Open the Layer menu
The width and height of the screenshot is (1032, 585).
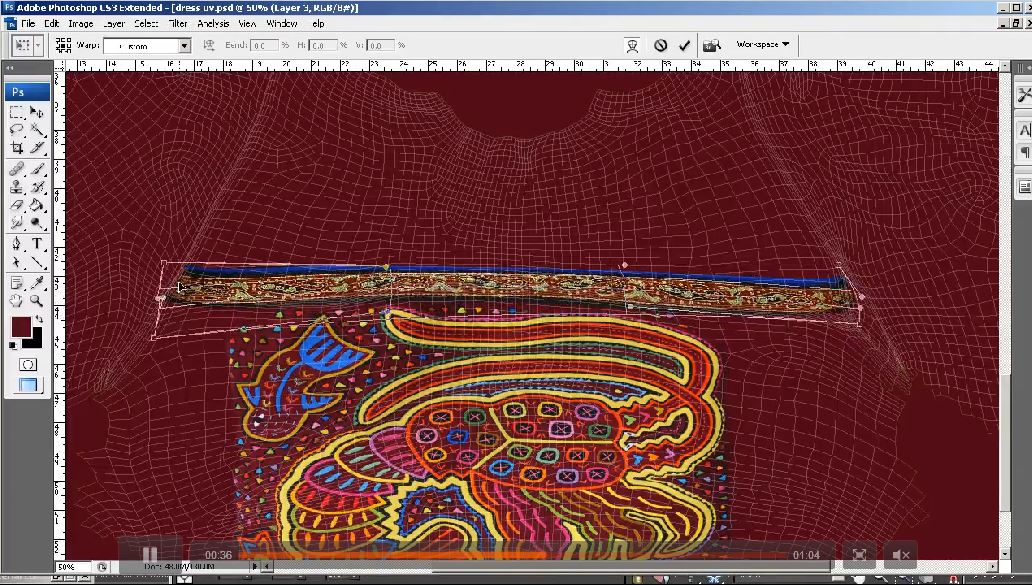coord(114,24)
